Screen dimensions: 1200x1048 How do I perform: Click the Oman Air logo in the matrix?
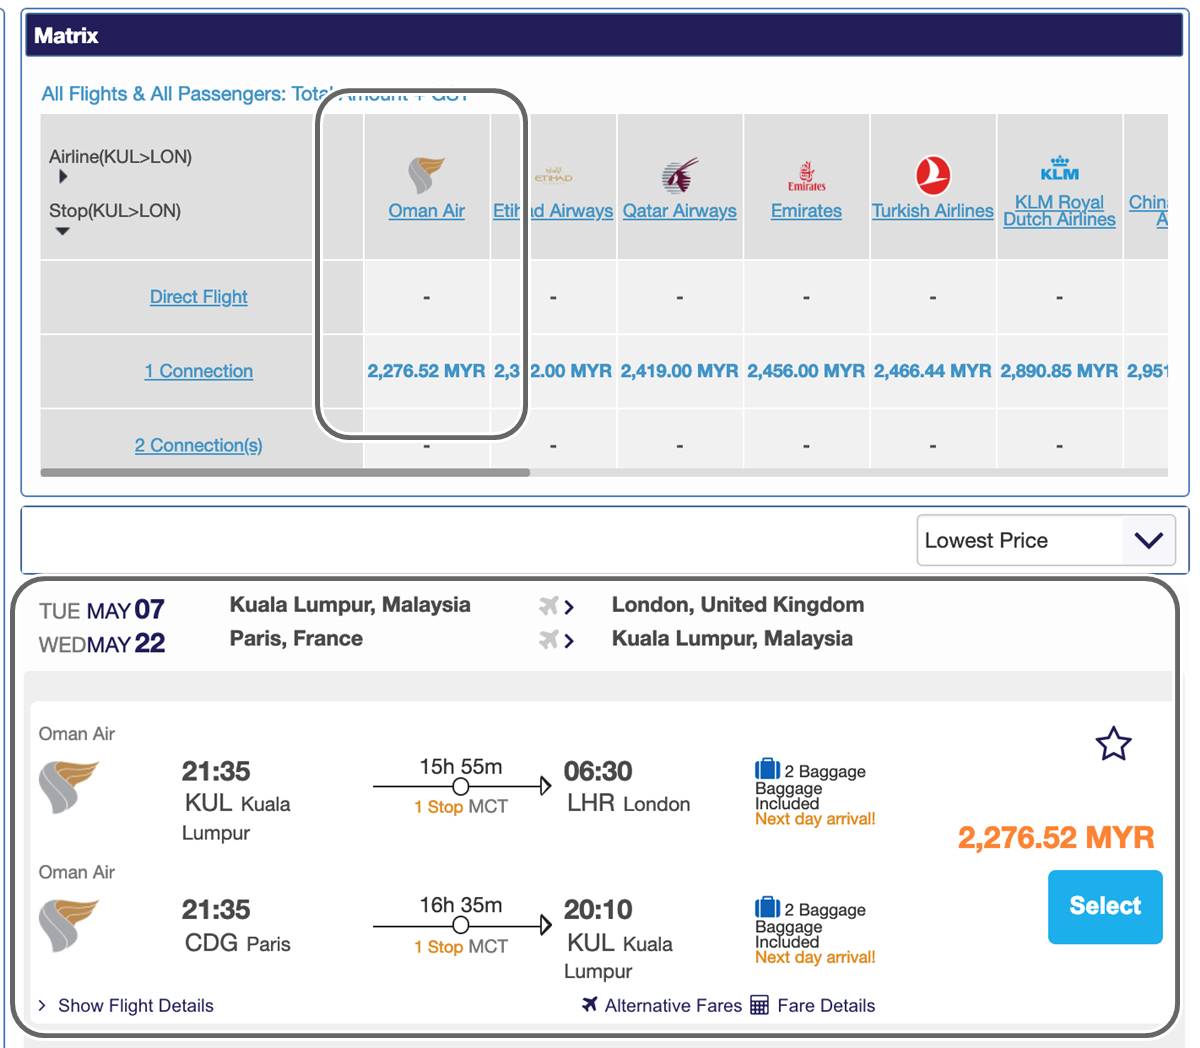(426, 175)
